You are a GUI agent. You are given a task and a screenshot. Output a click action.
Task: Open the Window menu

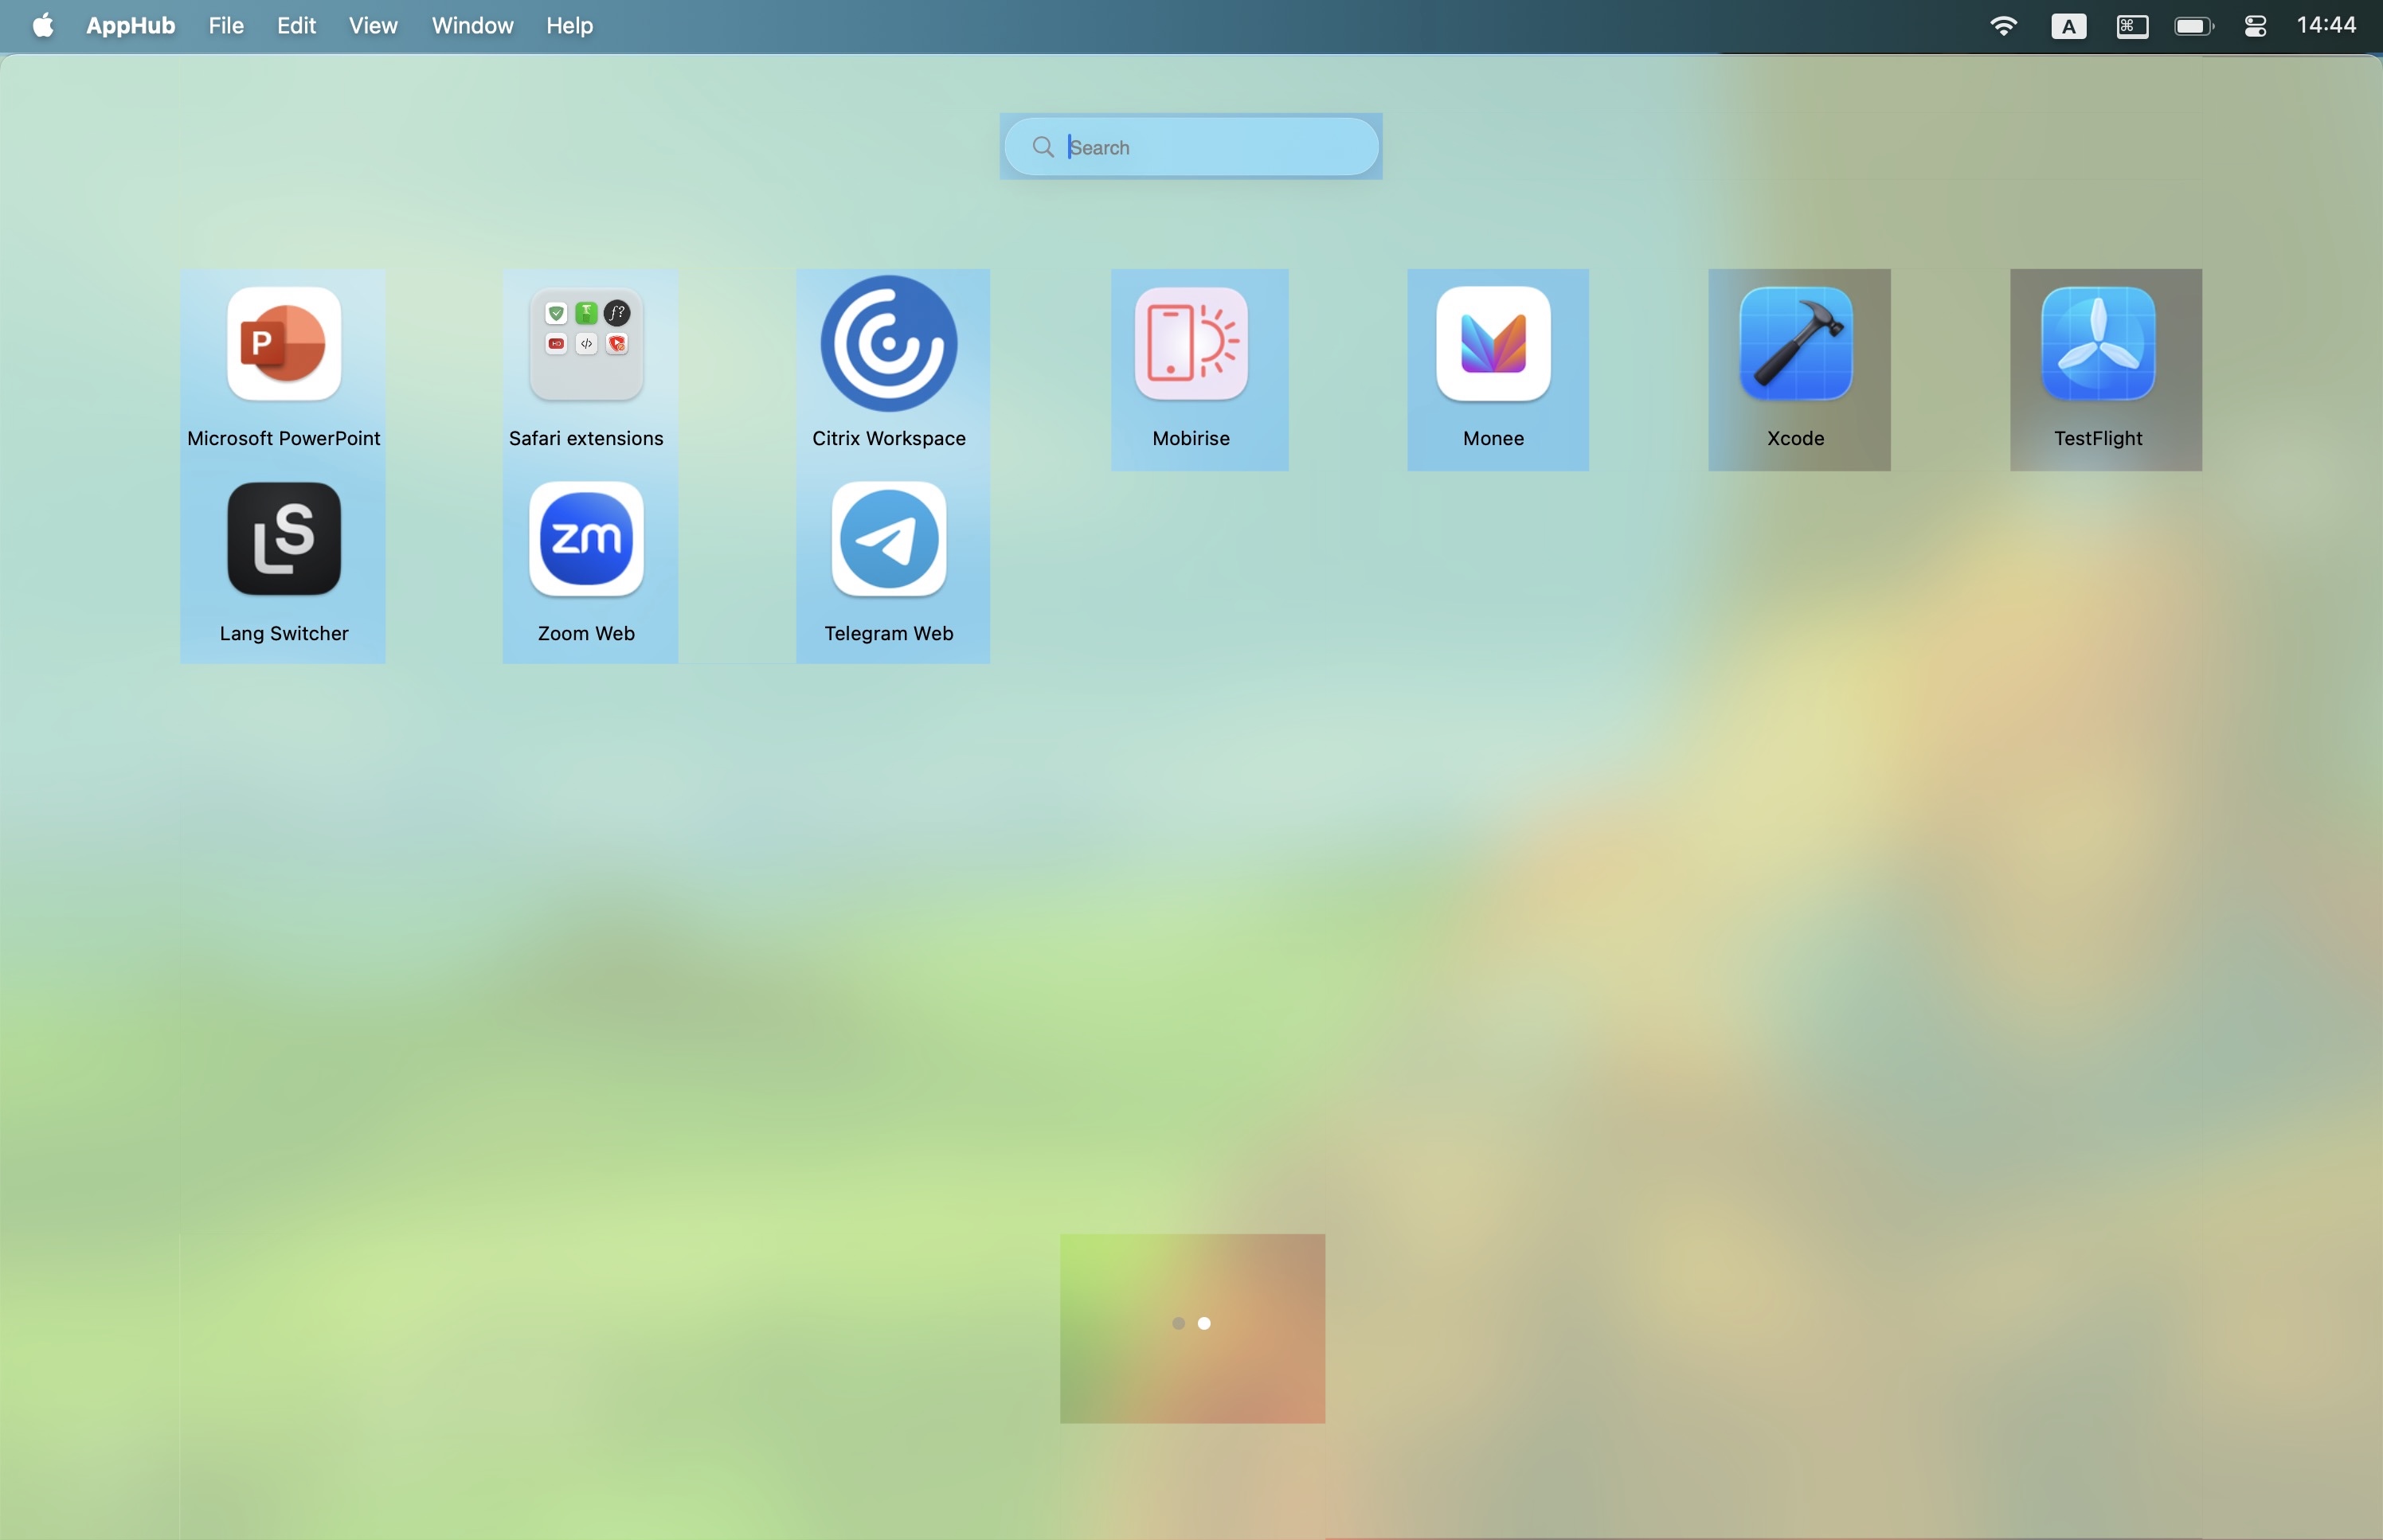(472, 26)
